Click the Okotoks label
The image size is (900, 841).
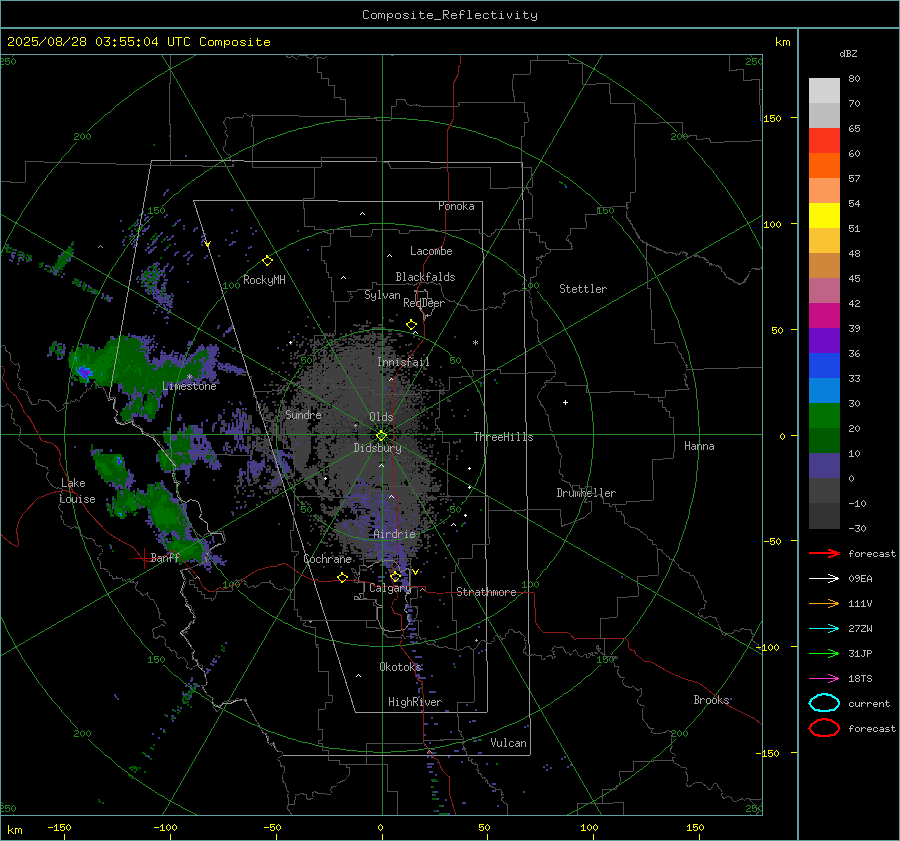(x=401, y=666)
